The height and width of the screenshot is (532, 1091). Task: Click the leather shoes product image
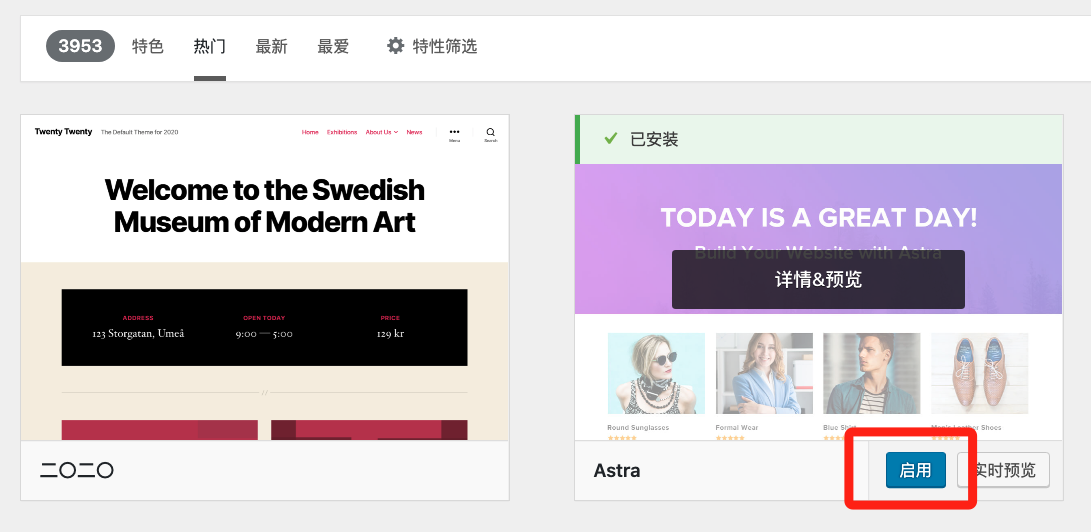click(980, 373)
